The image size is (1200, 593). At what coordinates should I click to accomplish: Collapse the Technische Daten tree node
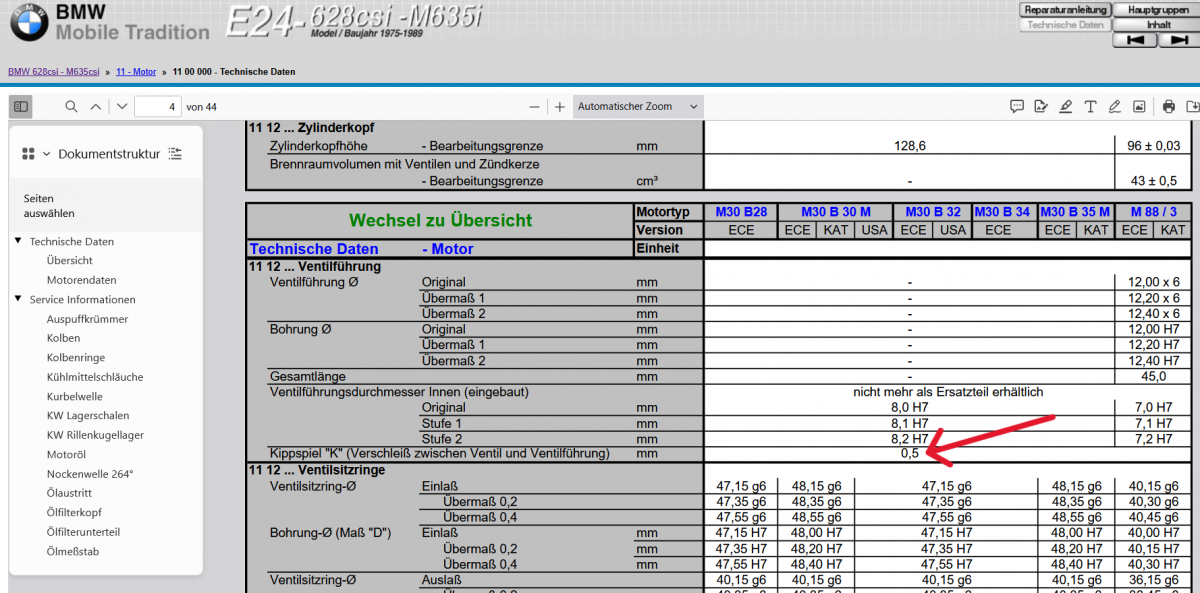(18, 241)
